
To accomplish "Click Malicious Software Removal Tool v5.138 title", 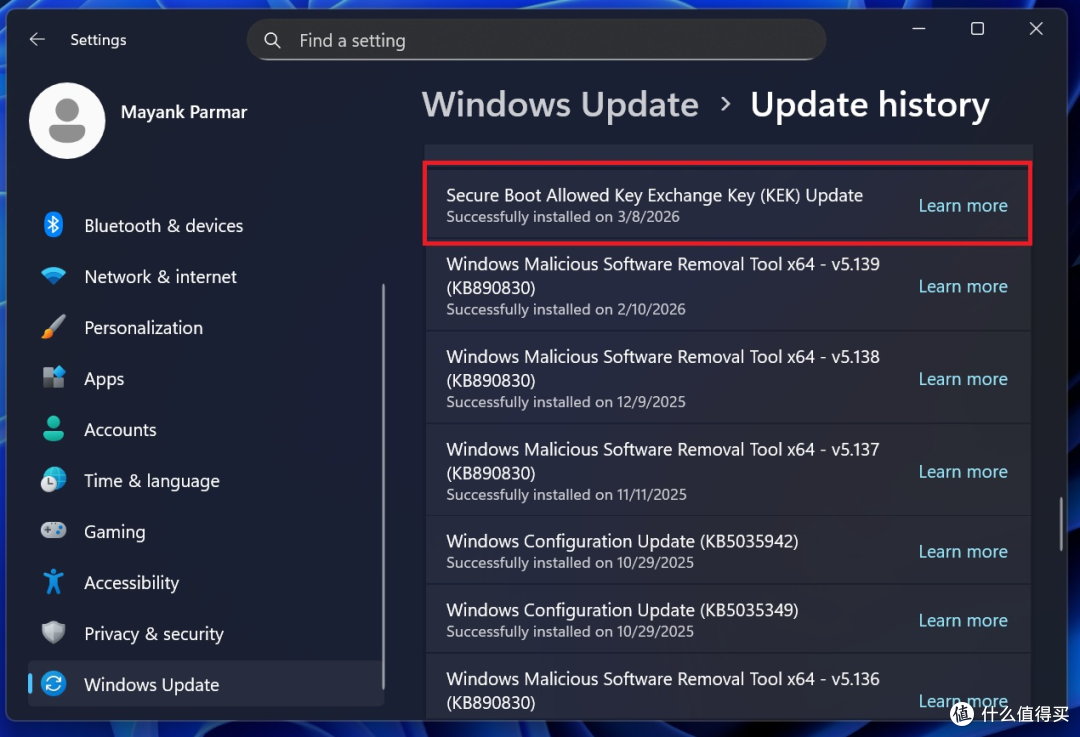I will click(663, 368).
